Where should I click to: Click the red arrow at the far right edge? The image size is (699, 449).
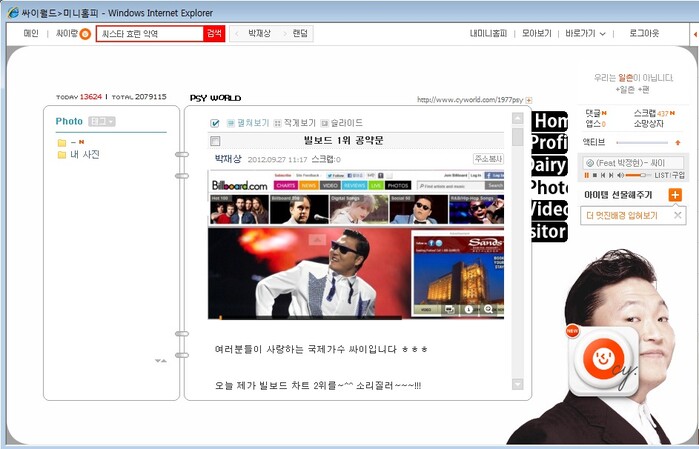(695, 34)
